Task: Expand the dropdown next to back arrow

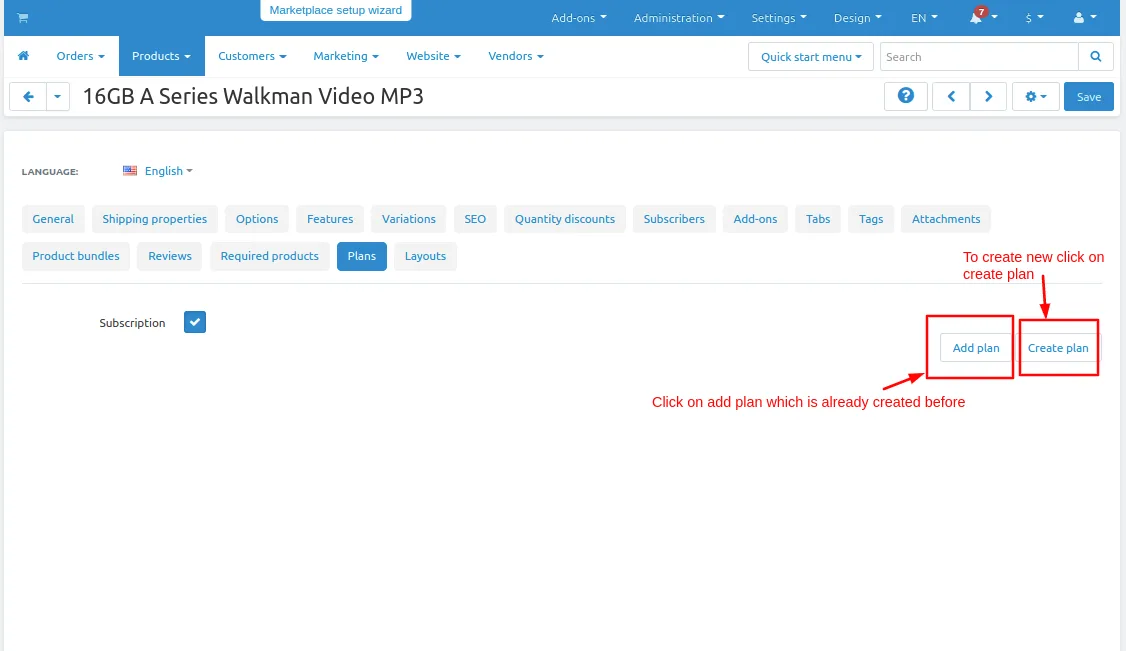Action: tap(57, 96)
